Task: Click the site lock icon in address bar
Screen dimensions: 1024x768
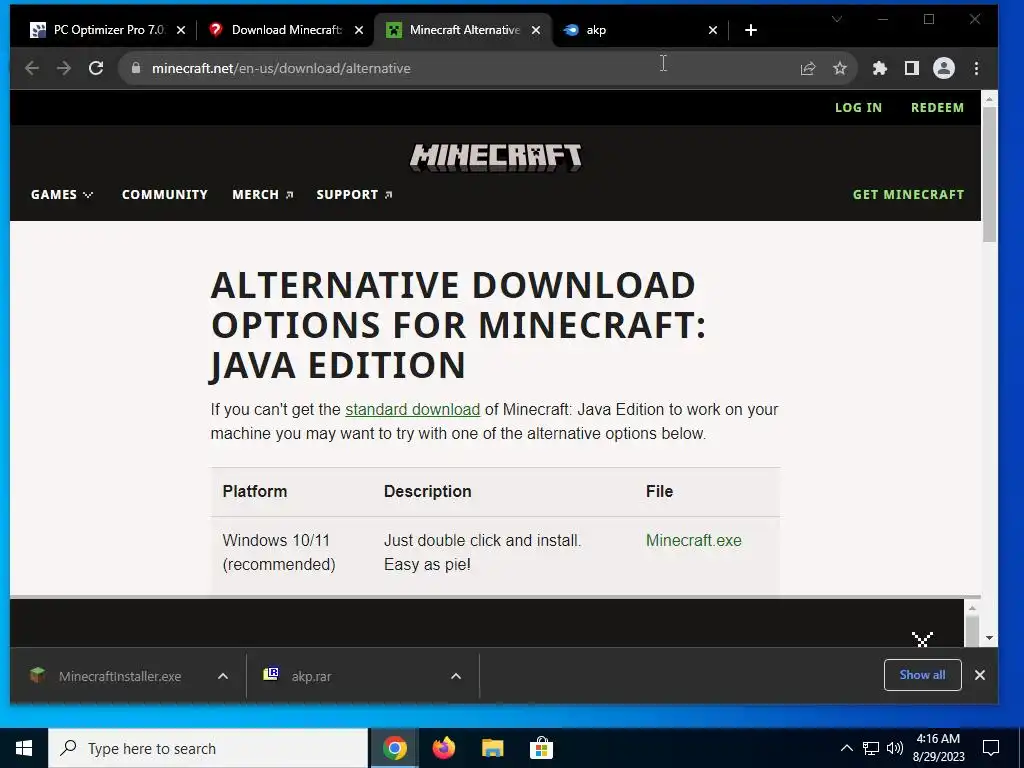Action: [x=136, y=68]
